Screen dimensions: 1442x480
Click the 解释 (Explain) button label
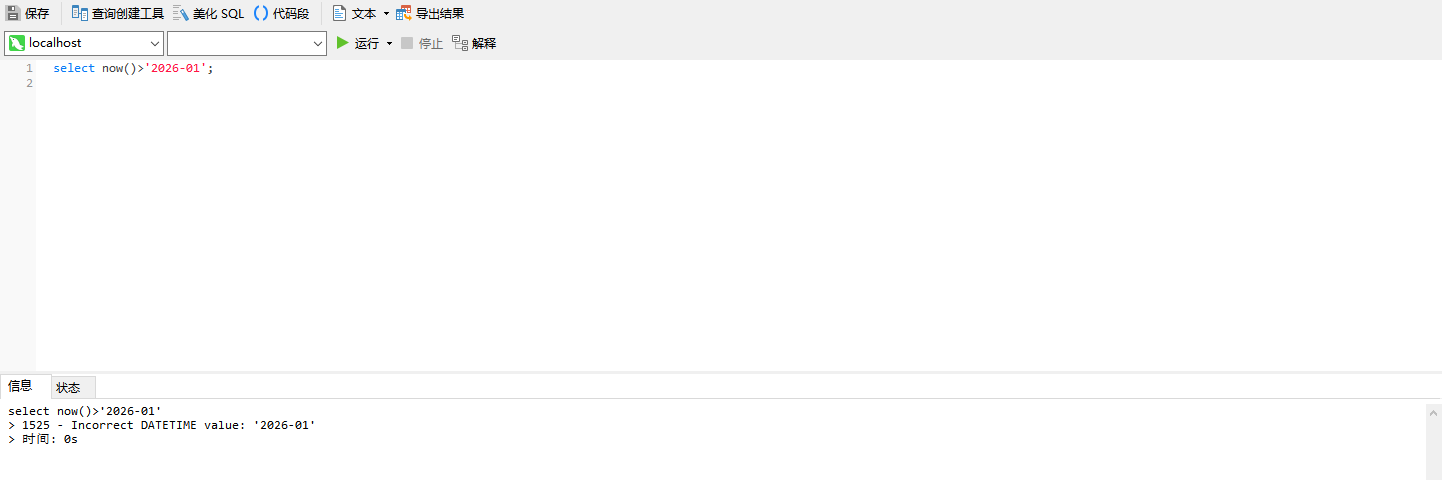click(x=484, y=43)
